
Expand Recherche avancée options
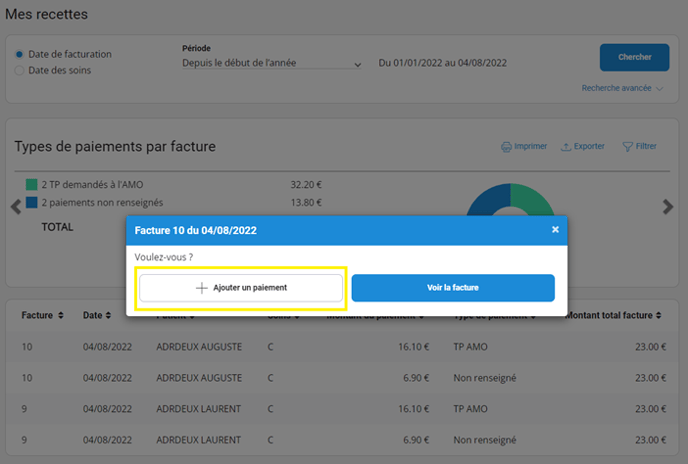[x=622, y=89]
